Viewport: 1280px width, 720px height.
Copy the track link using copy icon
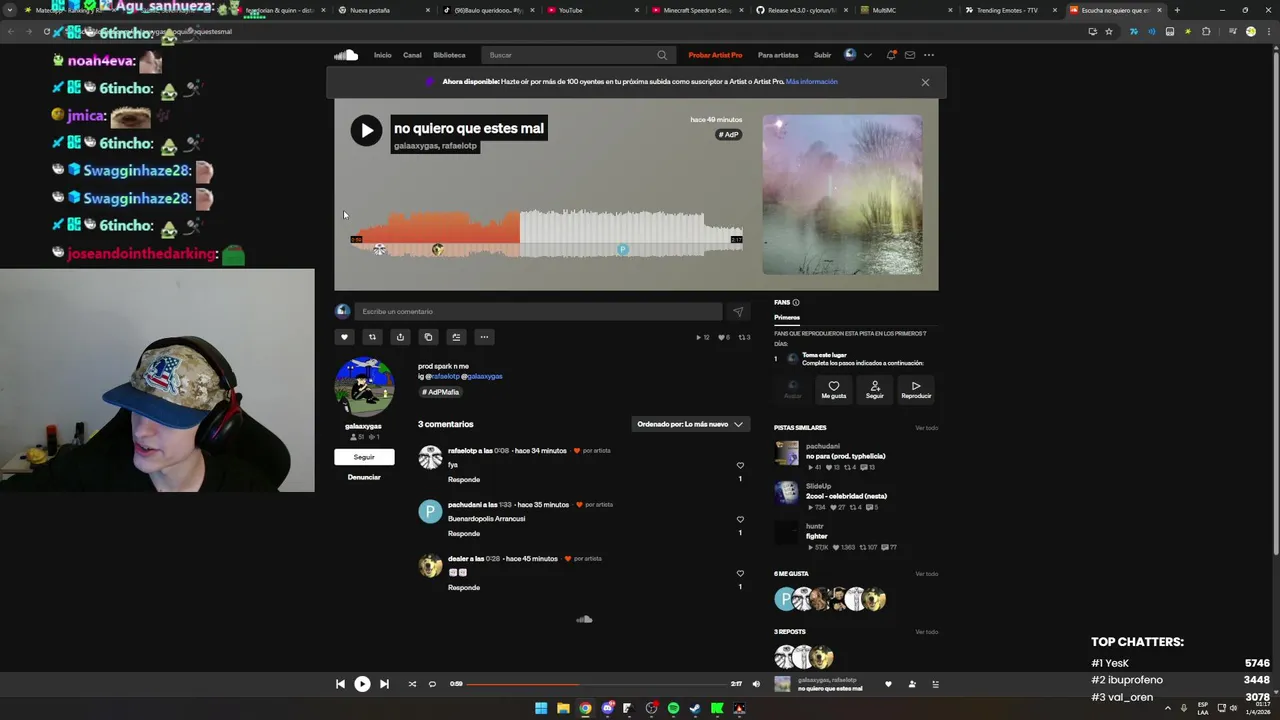pos(428,337)
